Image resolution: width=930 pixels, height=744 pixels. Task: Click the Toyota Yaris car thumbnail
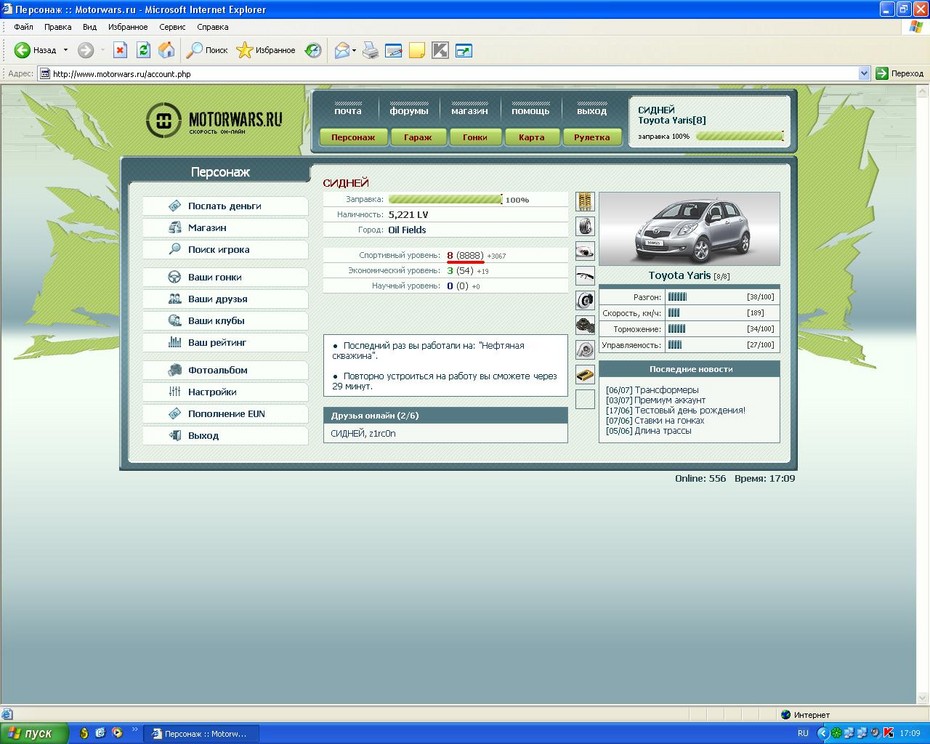[688, 229]
